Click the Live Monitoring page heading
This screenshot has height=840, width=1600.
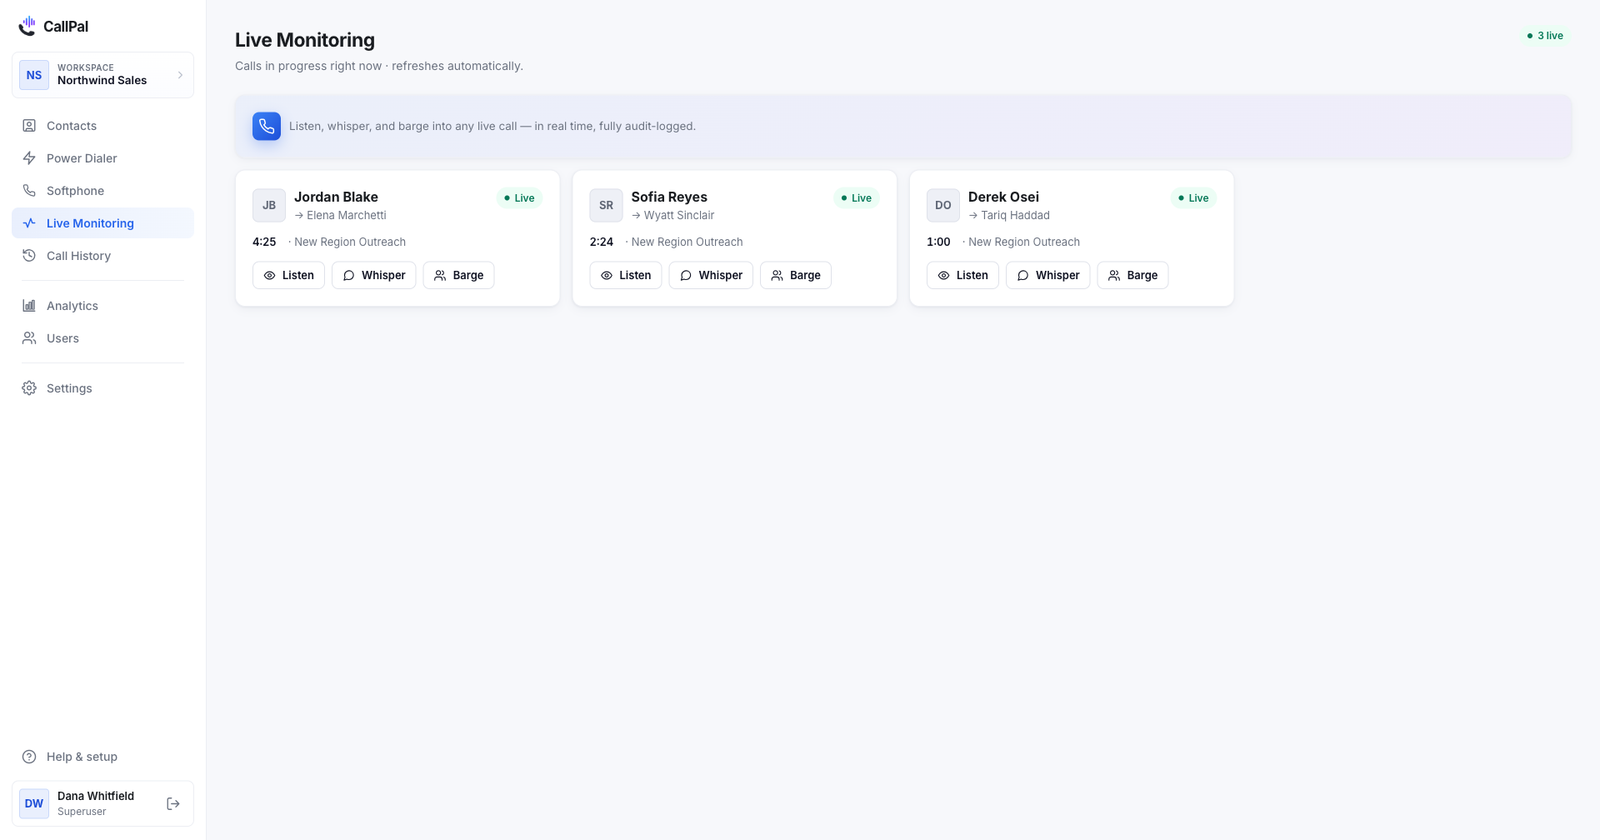click(305, 40)
